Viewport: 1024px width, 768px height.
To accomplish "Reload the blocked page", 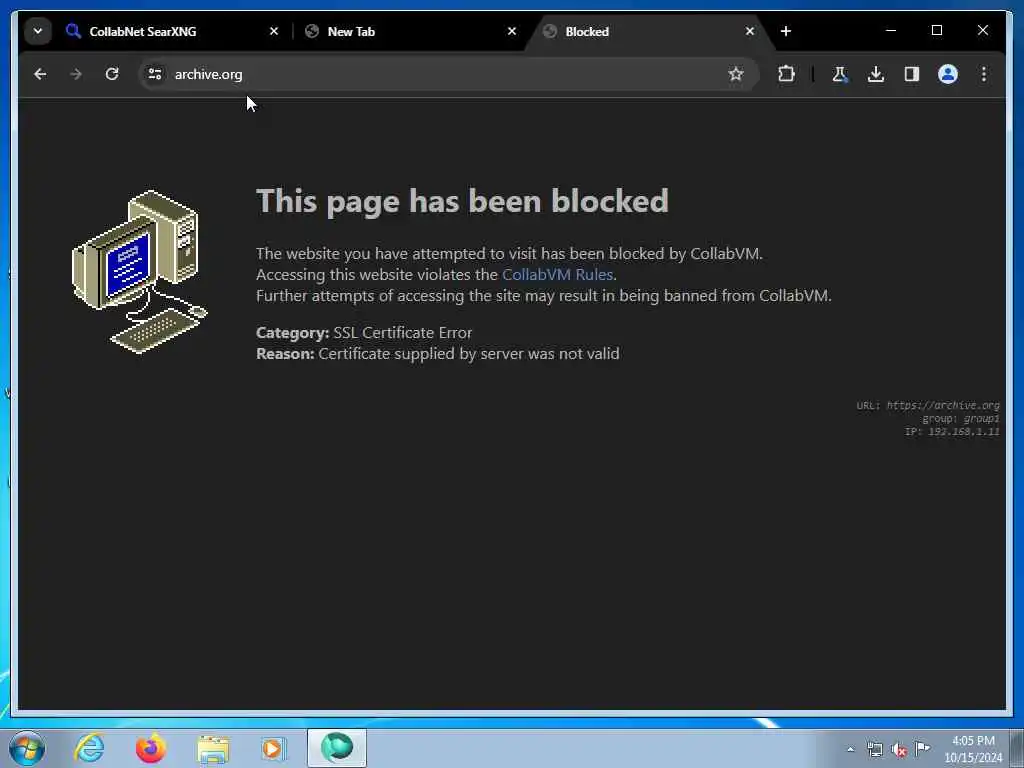I will 112,74.
